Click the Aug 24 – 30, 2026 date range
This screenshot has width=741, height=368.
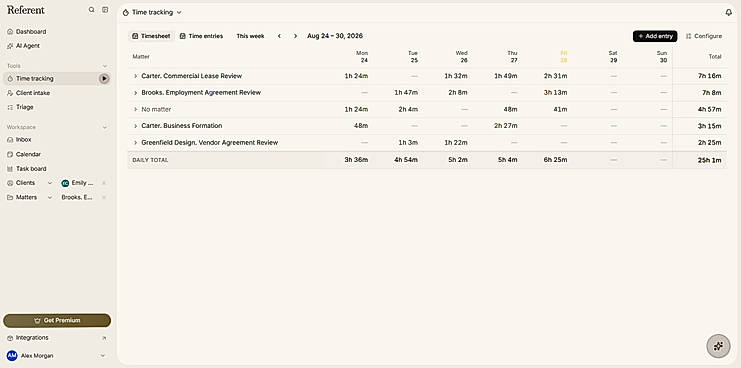[335, 36]
